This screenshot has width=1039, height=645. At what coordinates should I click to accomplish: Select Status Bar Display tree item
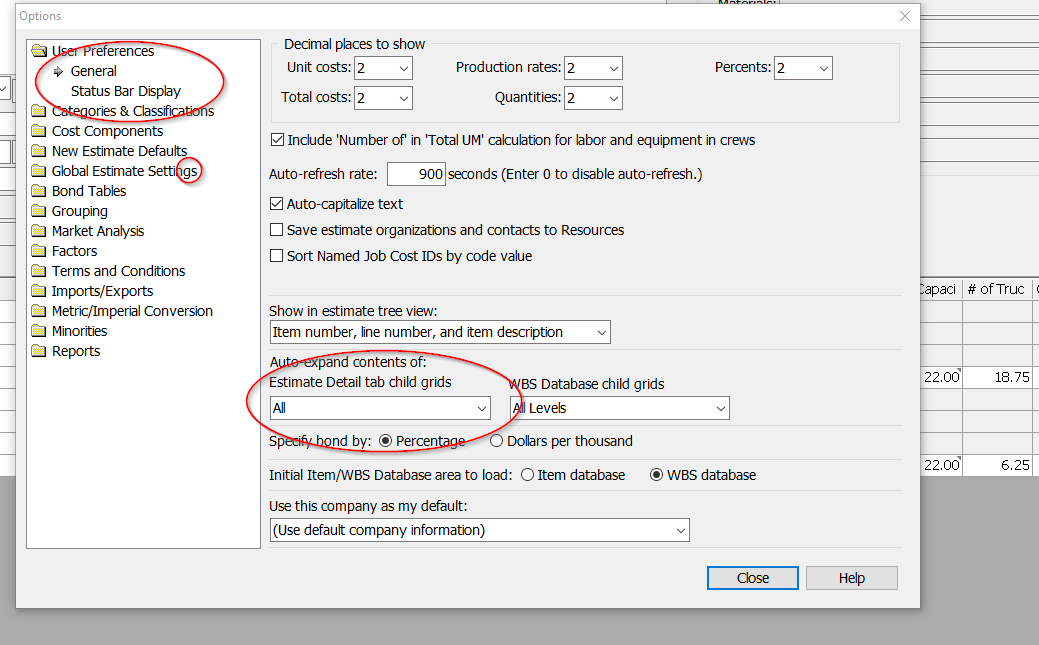tap(126, 91)
